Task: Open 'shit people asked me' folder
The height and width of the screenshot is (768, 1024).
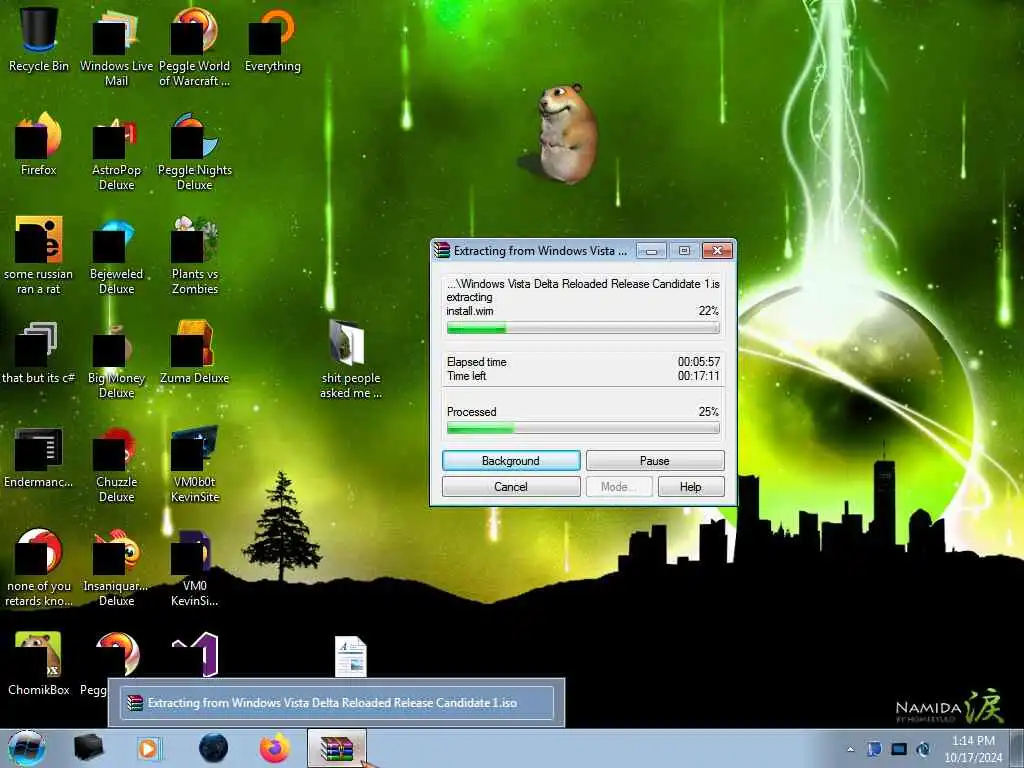Action: click(x=350, y=359)
